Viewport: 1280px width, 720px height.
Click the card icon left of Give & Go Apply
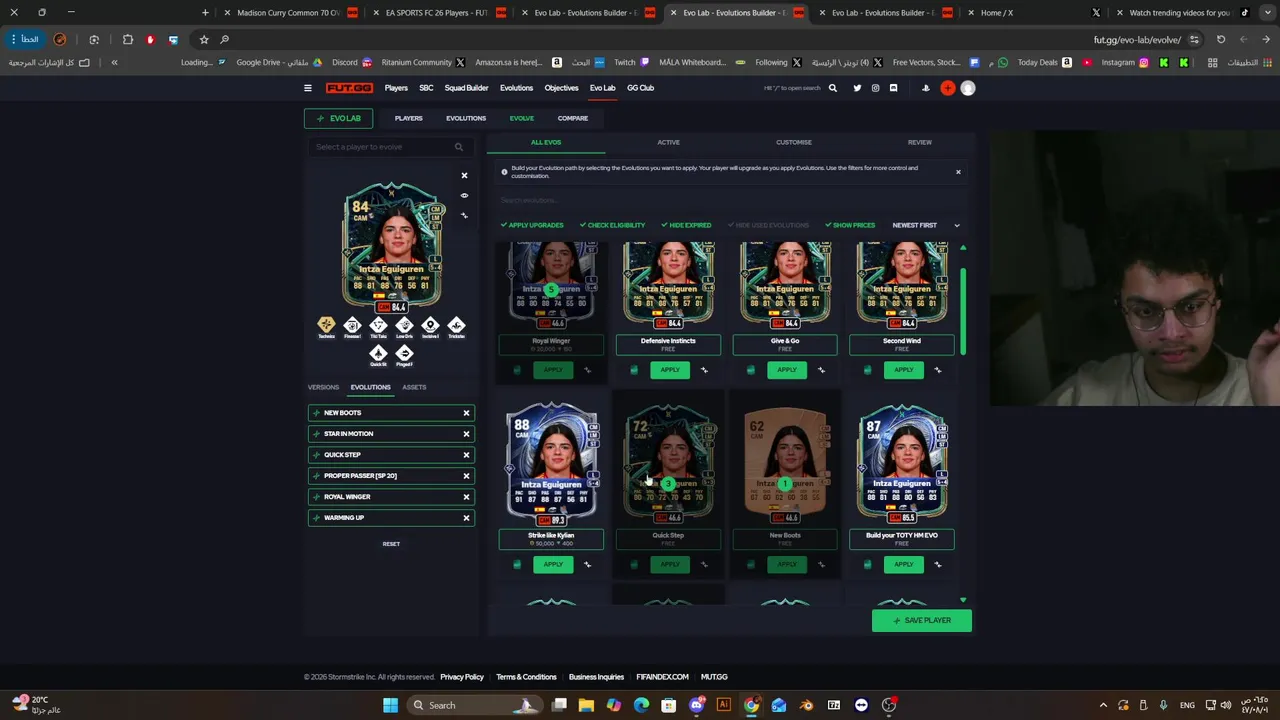click(x=751, y=370)
